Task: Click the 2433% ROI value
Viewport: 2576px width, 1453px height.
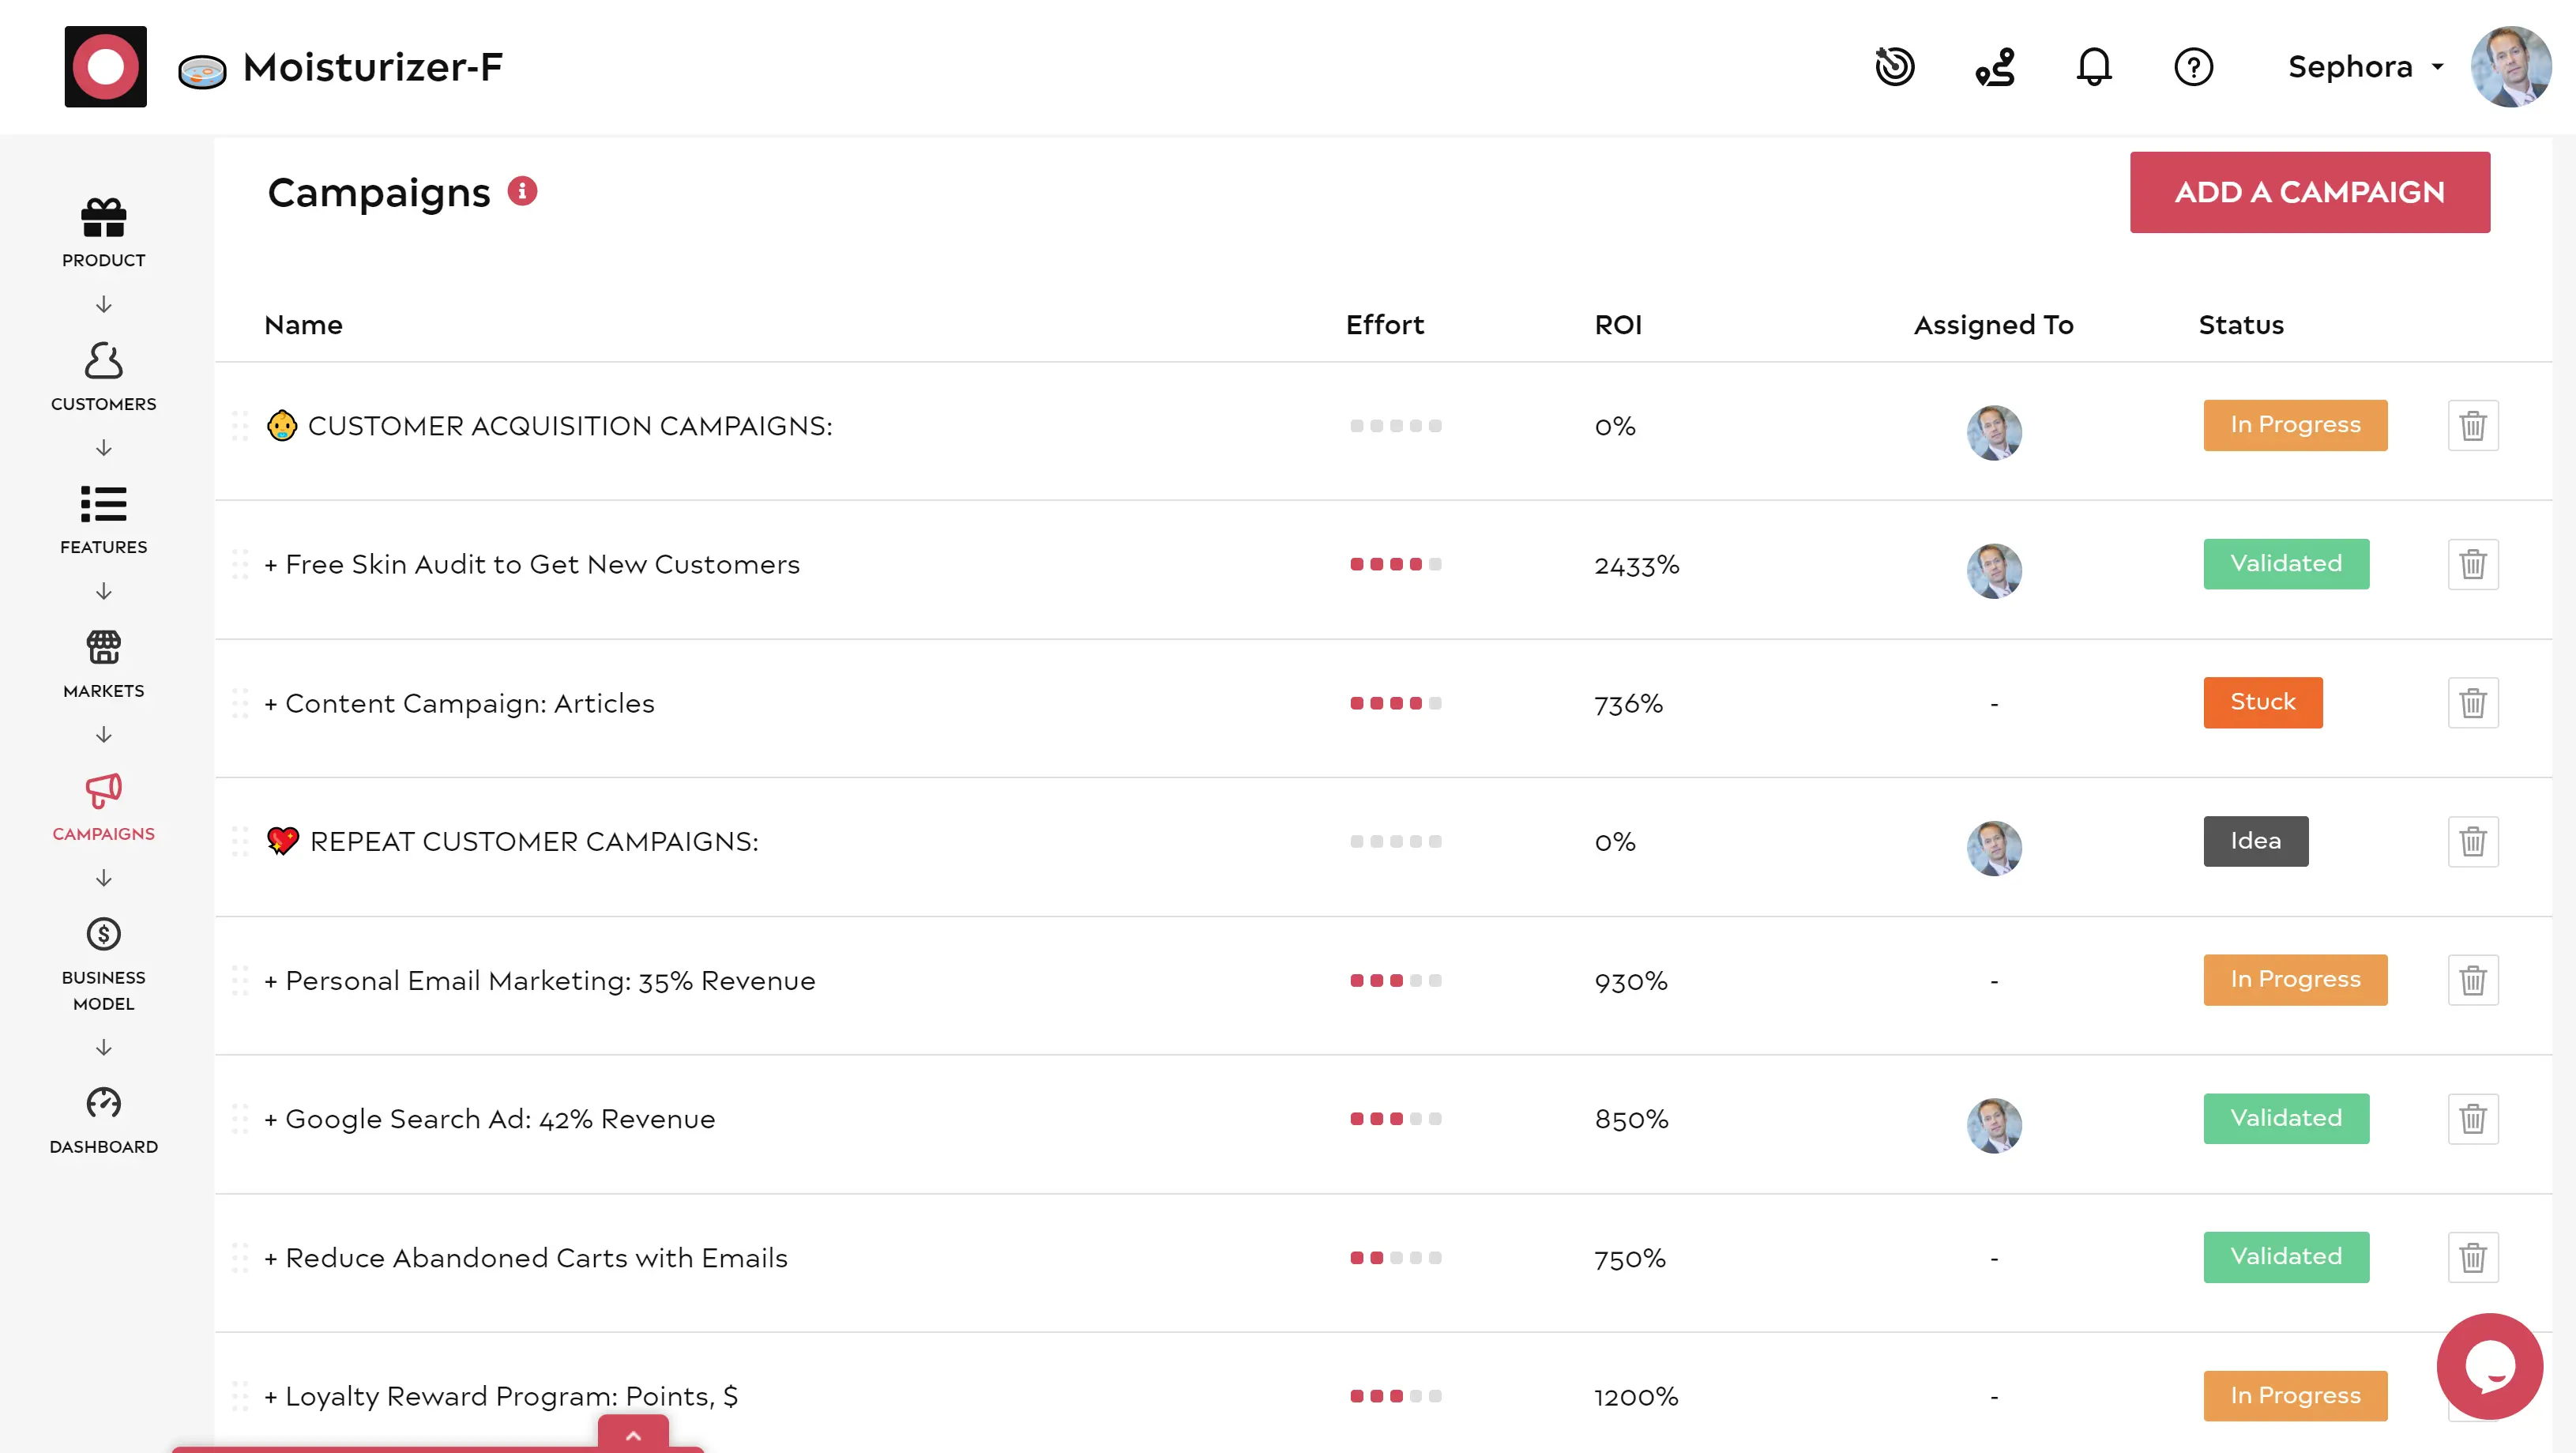Action: click(x=1636, y=565)
